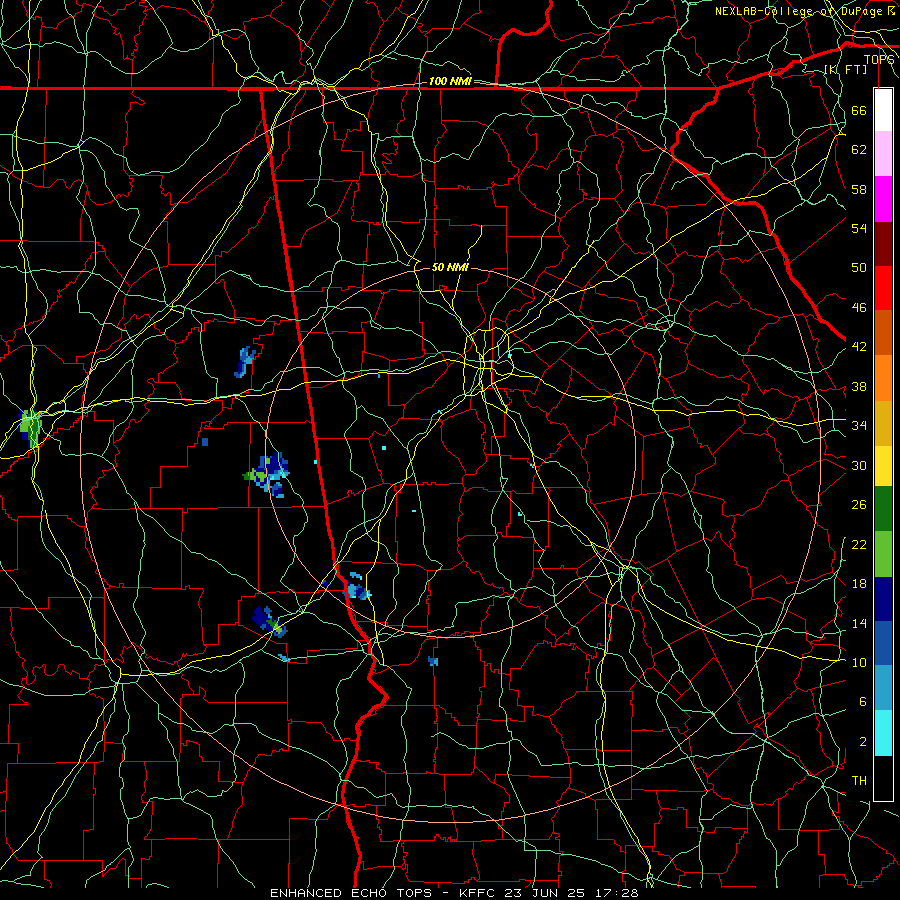Viewport: 900px width, 900px height.
Task: Select the cyan legend swatch
Action: pyautogui.click(x=883, y=733)
